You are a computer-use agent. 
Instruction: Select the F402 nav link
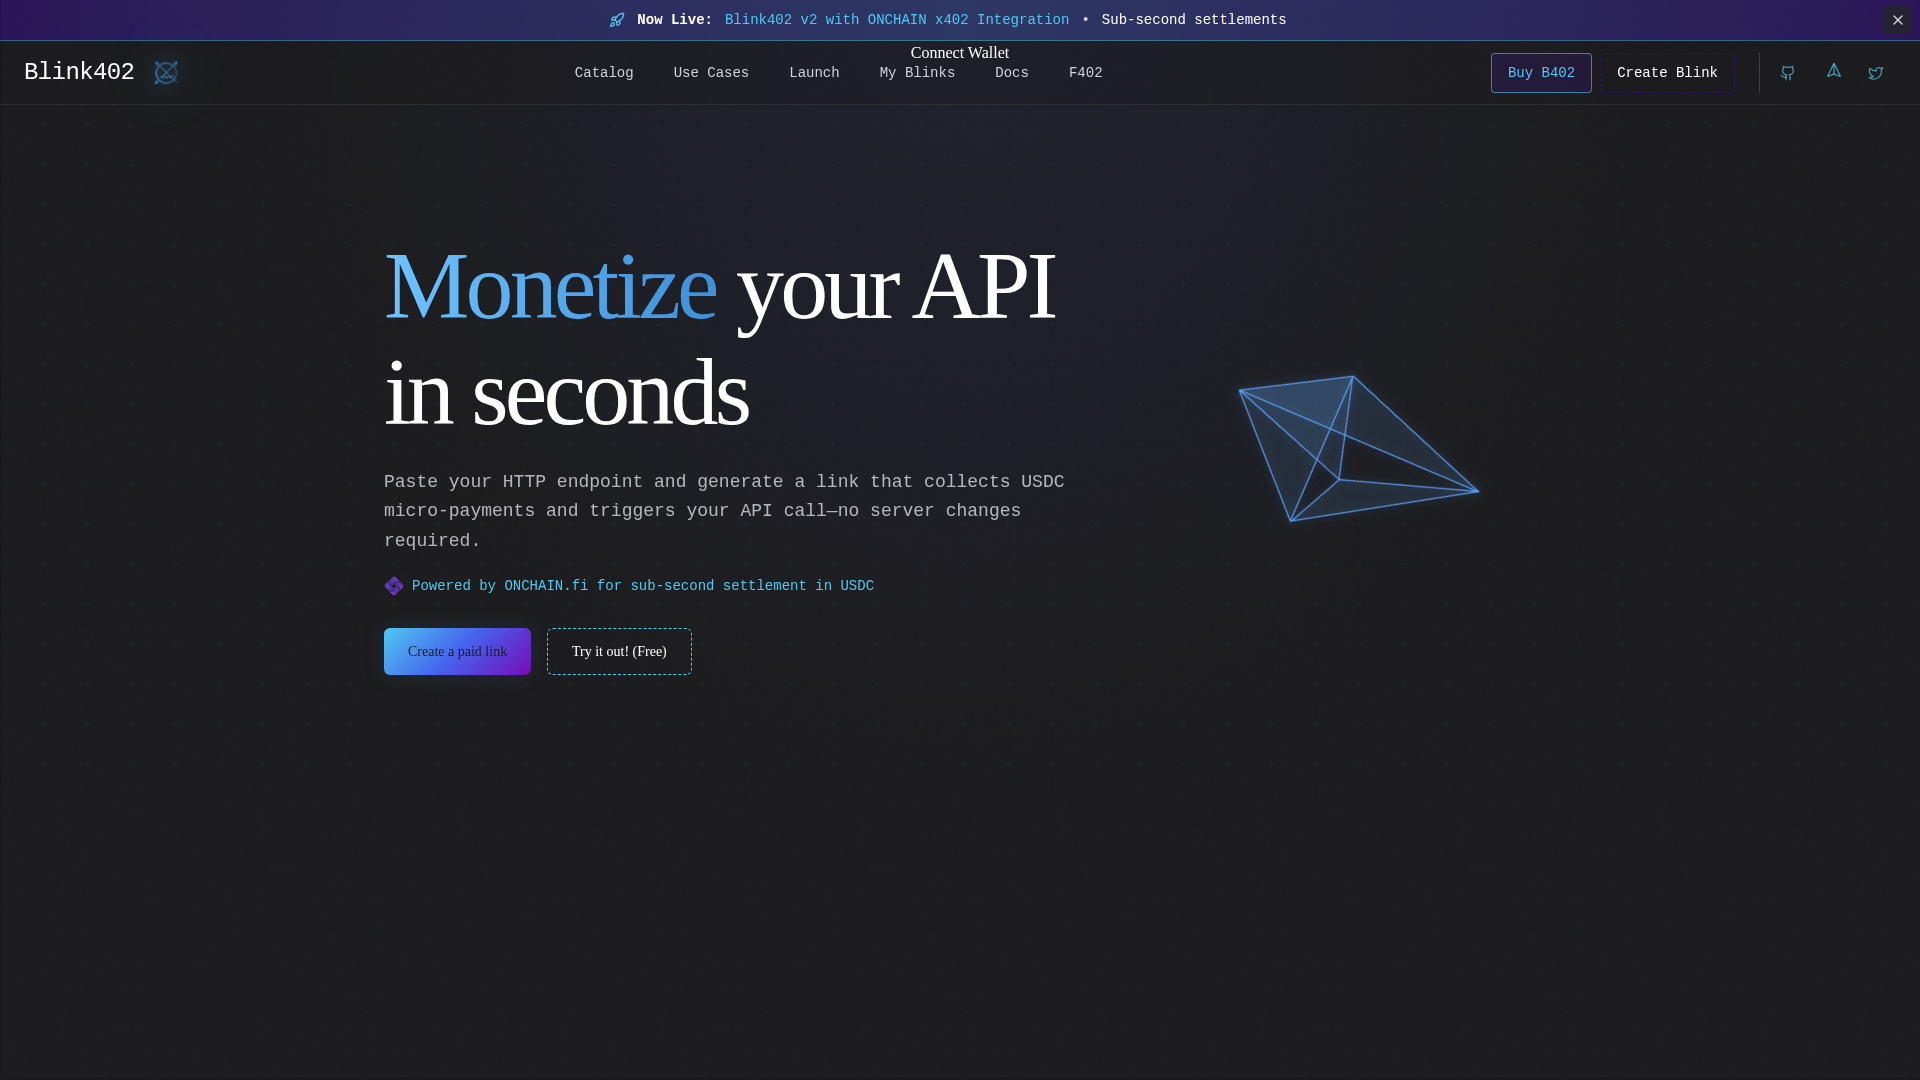1085,73
